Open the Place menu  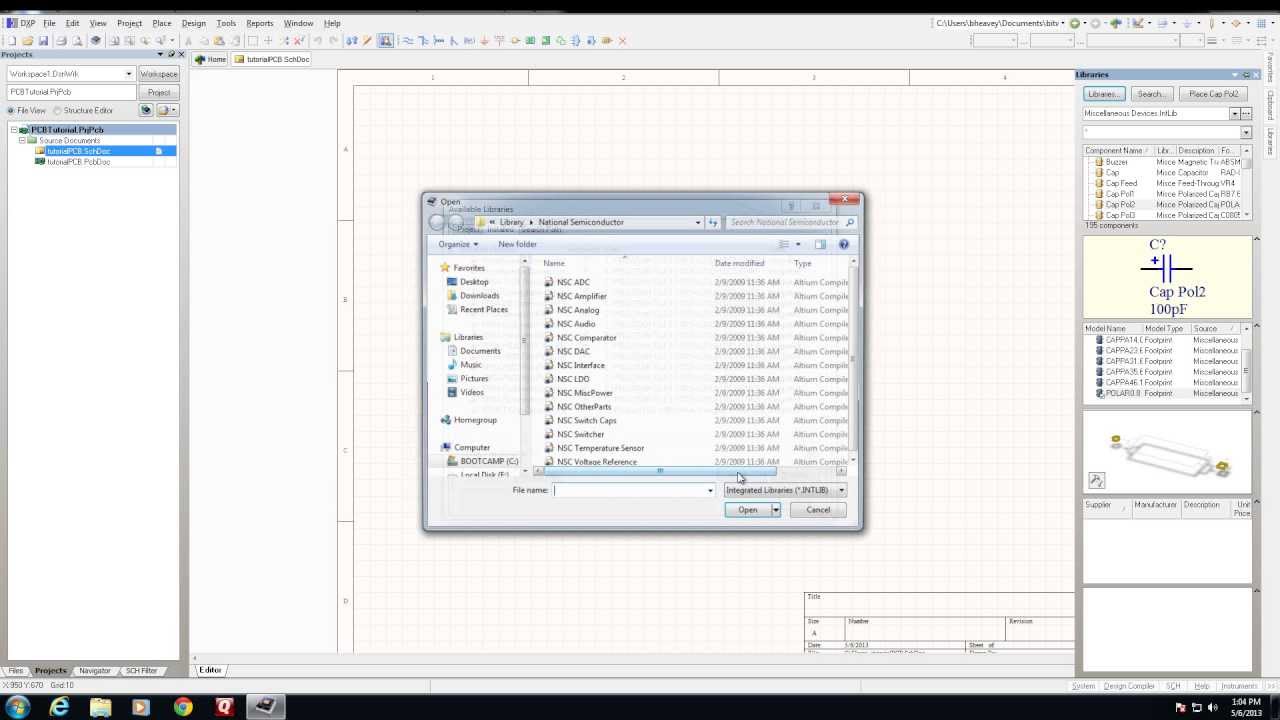[162, 23]
